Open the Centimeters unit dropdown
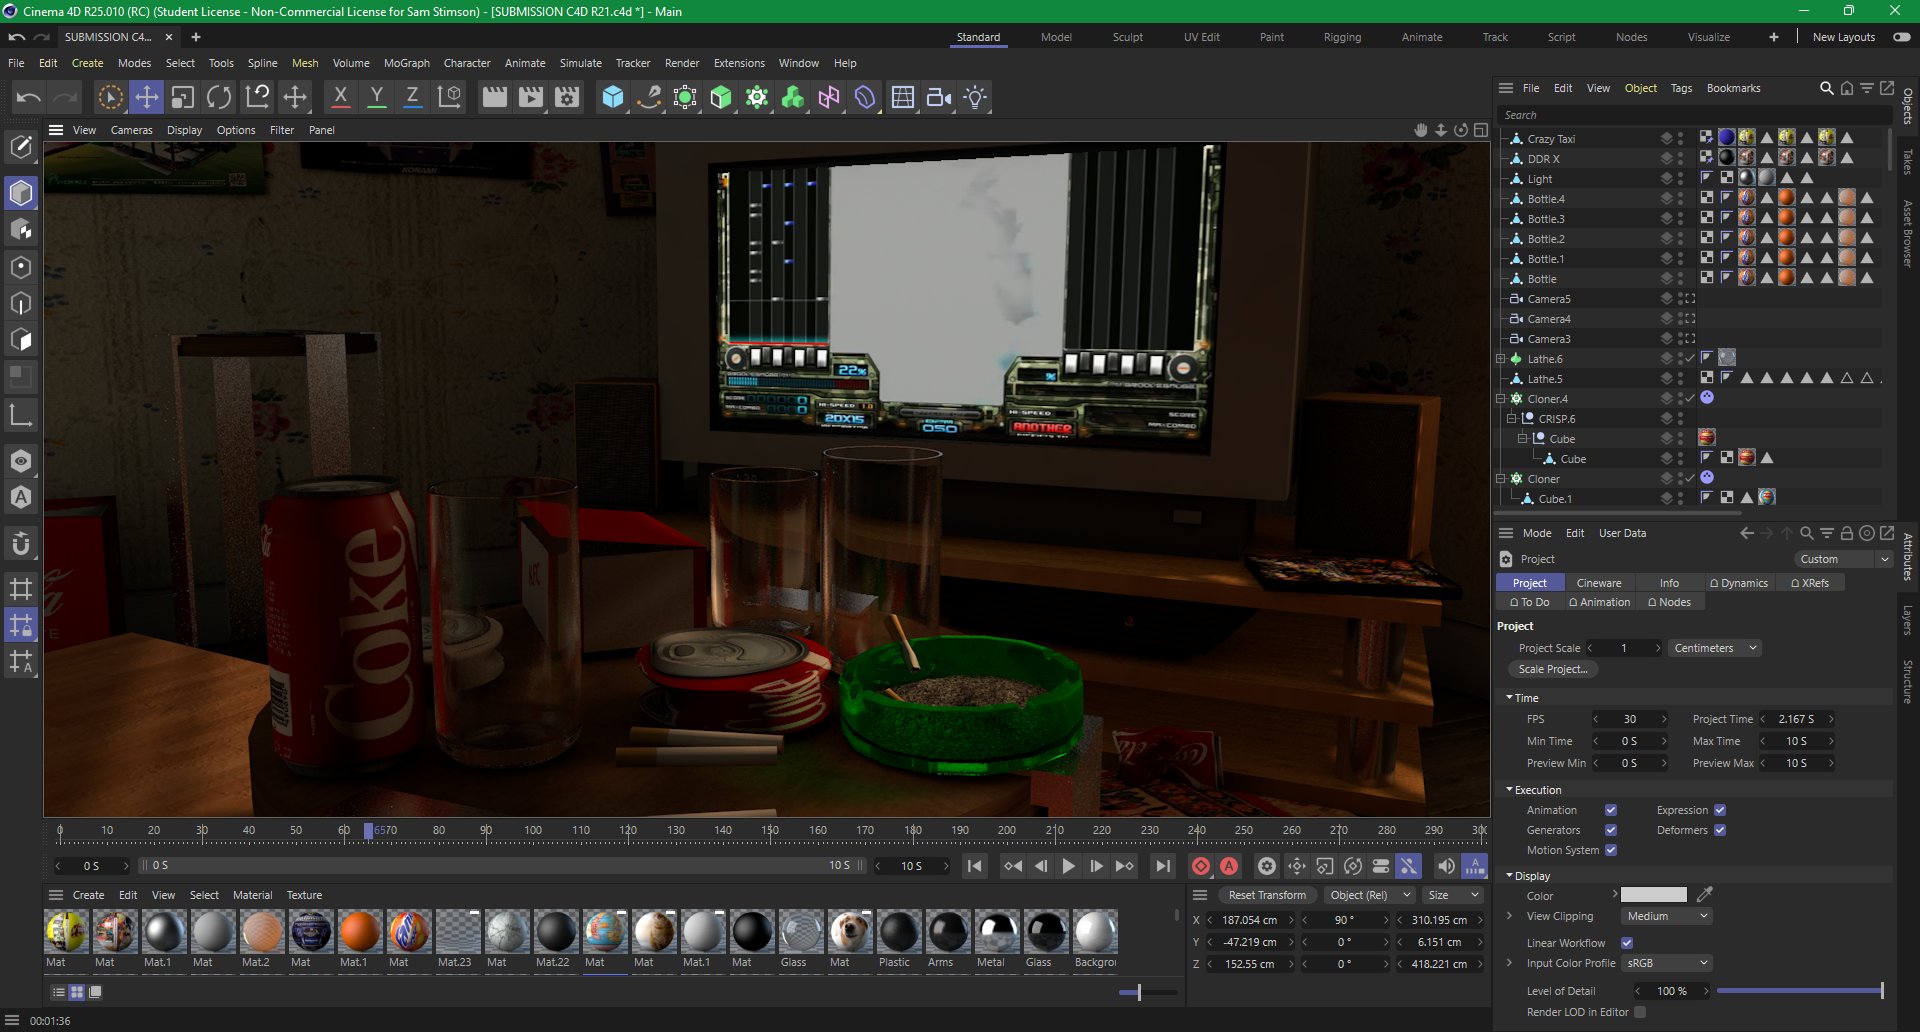 pos(1714,648)
